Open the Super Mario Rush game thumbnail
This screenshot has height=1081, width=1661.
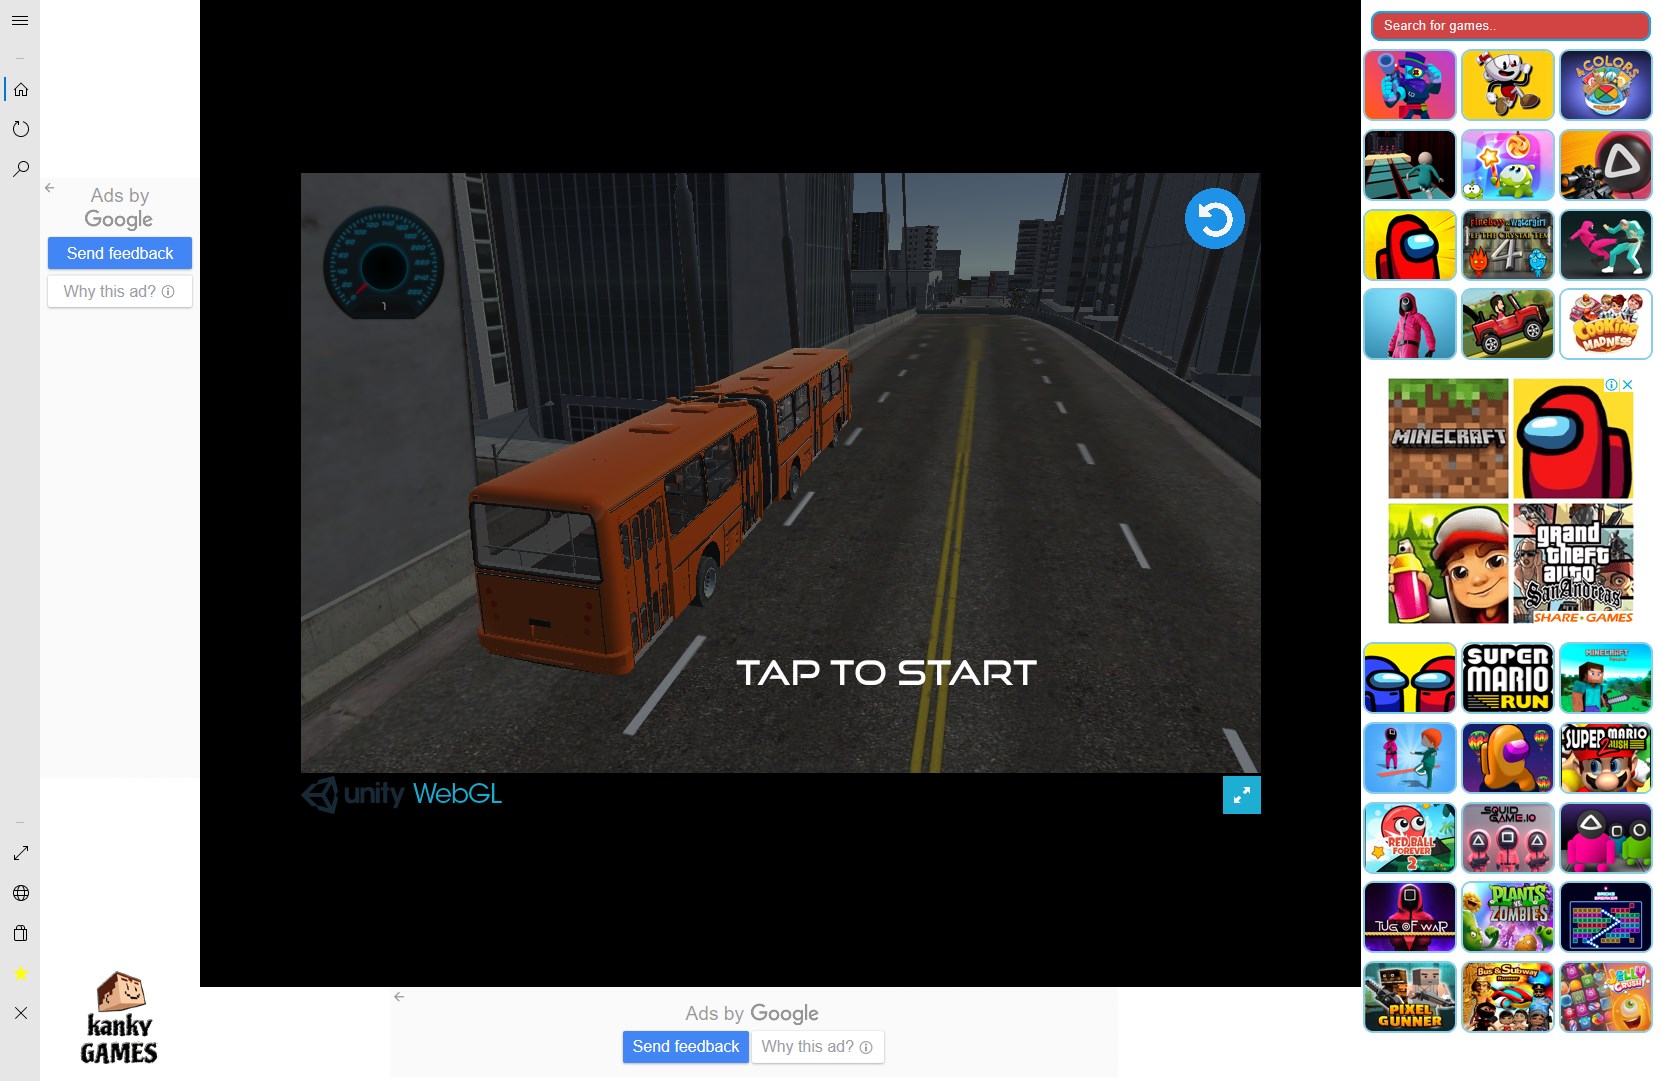click(1605, 758)
